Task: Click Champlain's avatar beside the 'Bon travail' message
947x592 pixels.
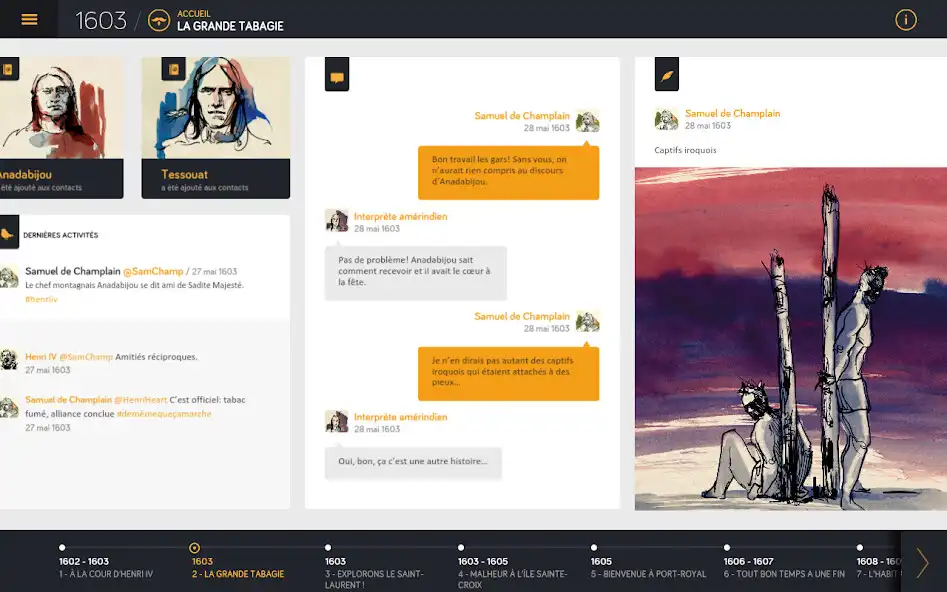Action: 587,121
